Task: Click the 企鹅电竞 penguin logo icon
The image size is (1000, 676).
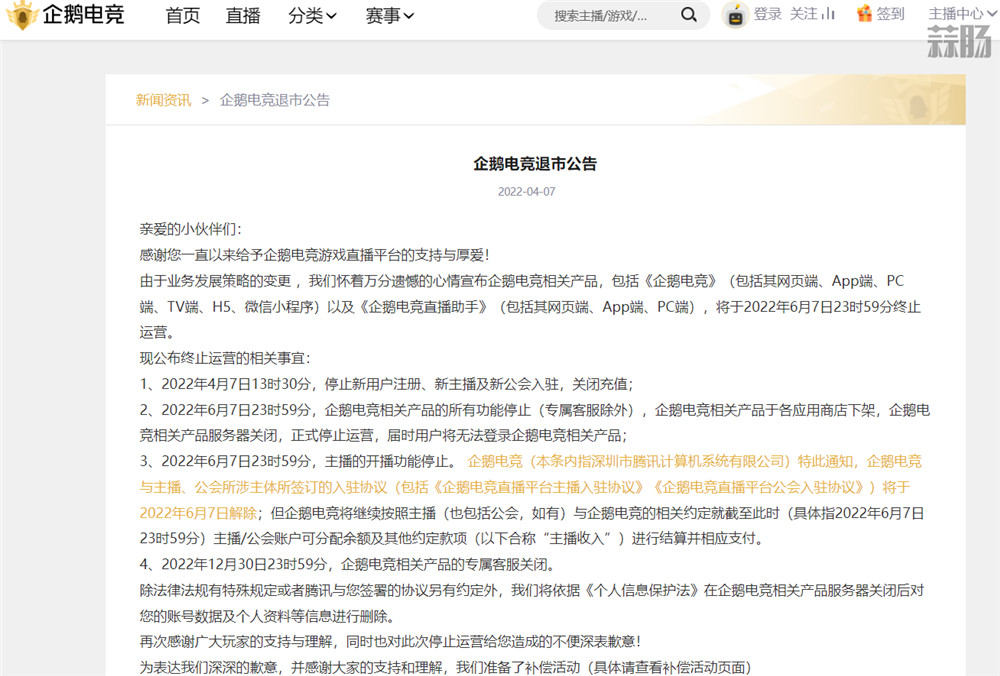Action: pyautogui.click(x=22, y=15)
